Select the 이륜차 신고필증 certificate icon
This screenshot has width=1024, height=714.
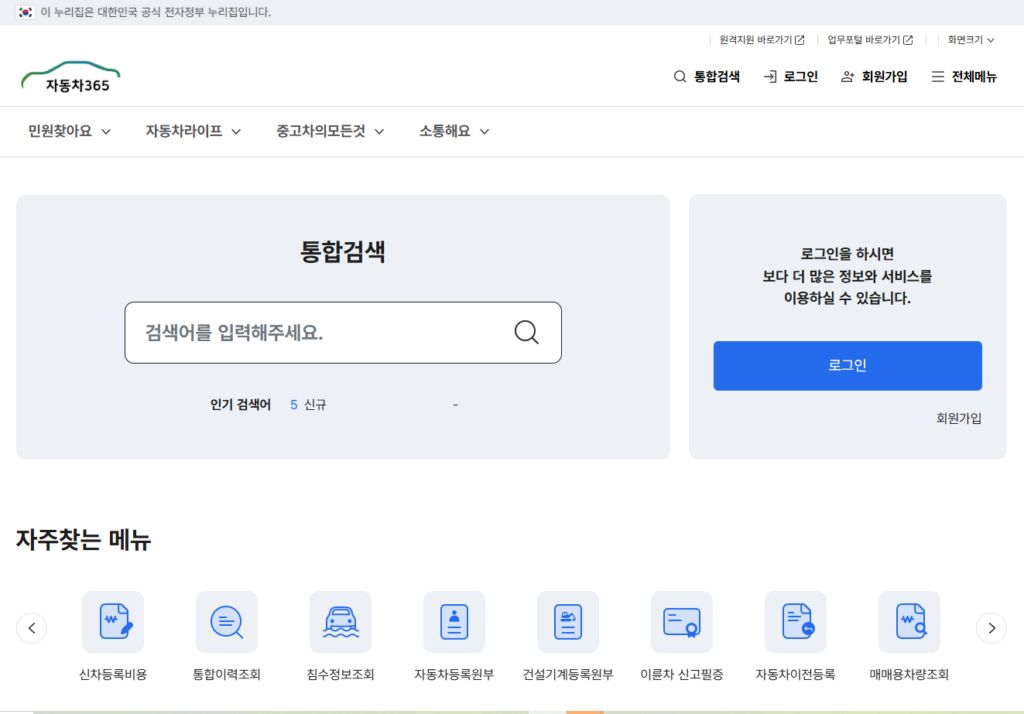(681, 621)
